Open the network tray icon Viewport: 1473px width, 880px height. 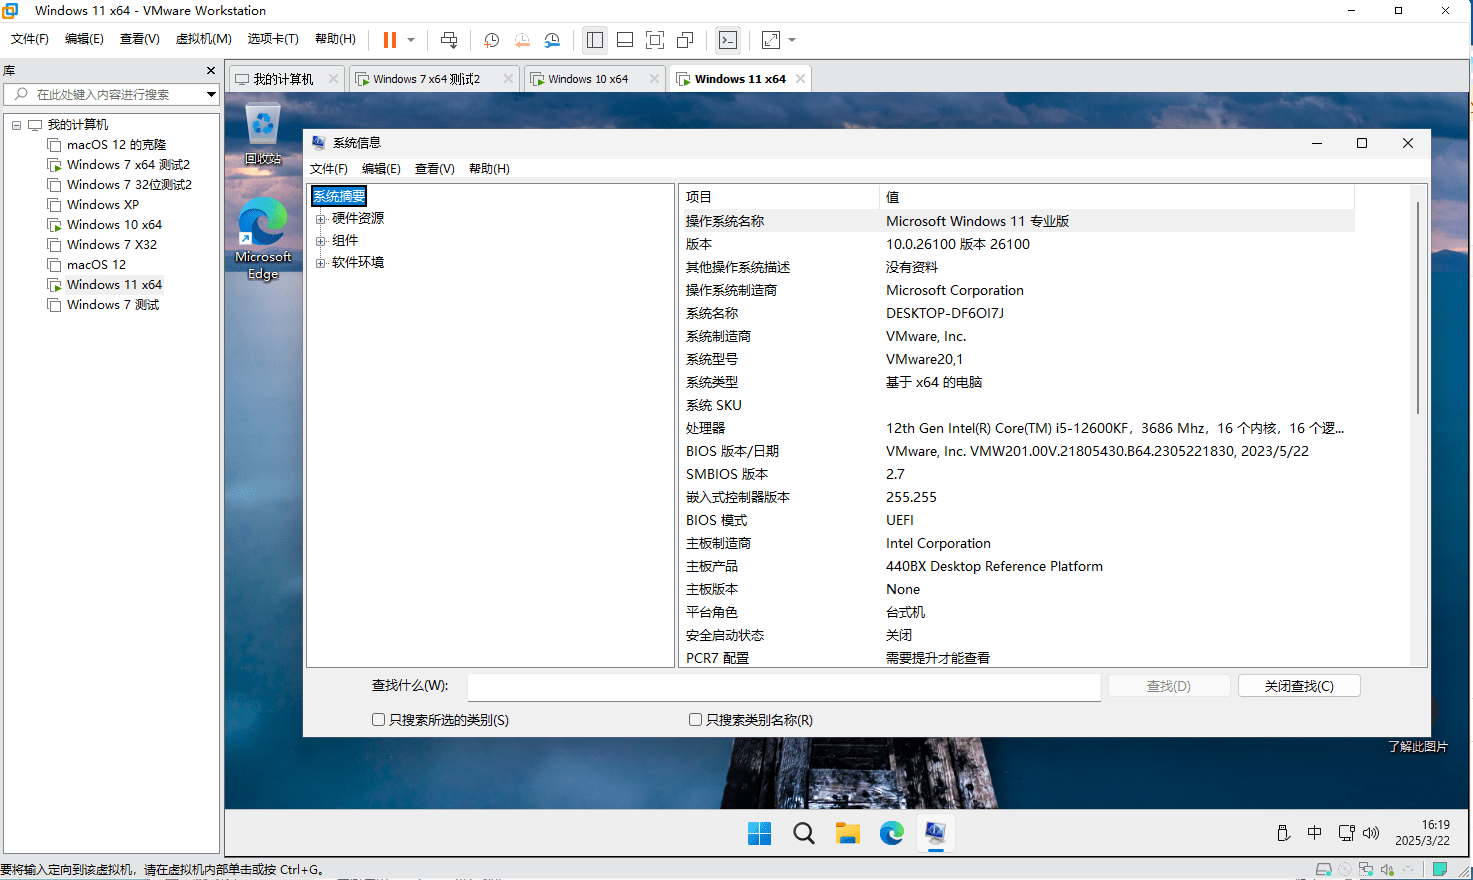[1347, 833]
